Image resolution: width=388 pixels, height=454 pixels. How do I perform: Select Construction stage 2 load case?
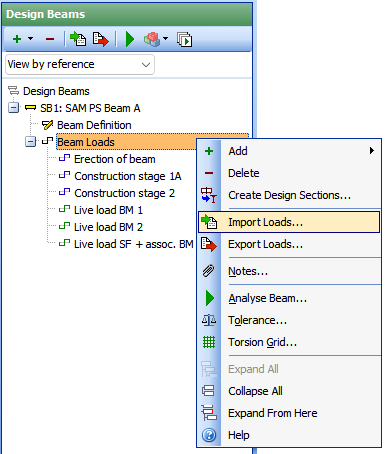tap(124, 193)
